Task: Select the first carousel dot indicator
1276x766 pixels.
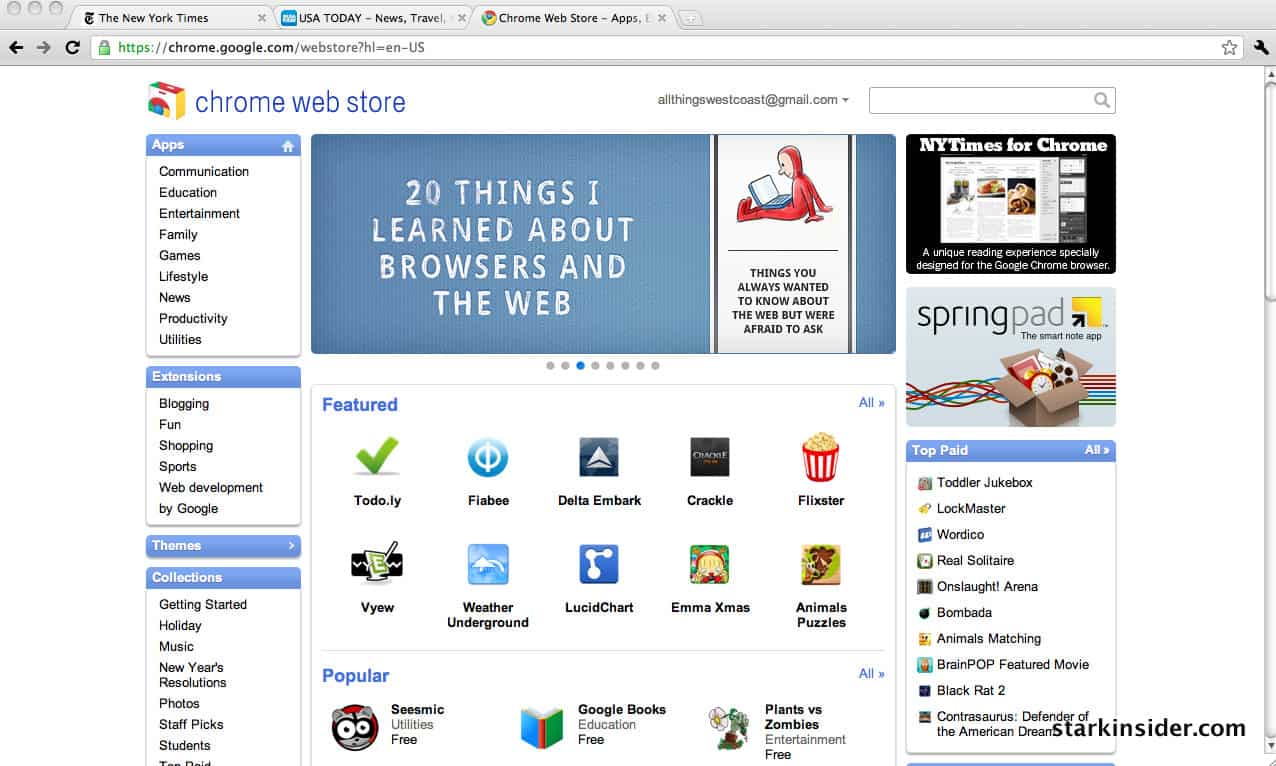Action: point(550,366)
